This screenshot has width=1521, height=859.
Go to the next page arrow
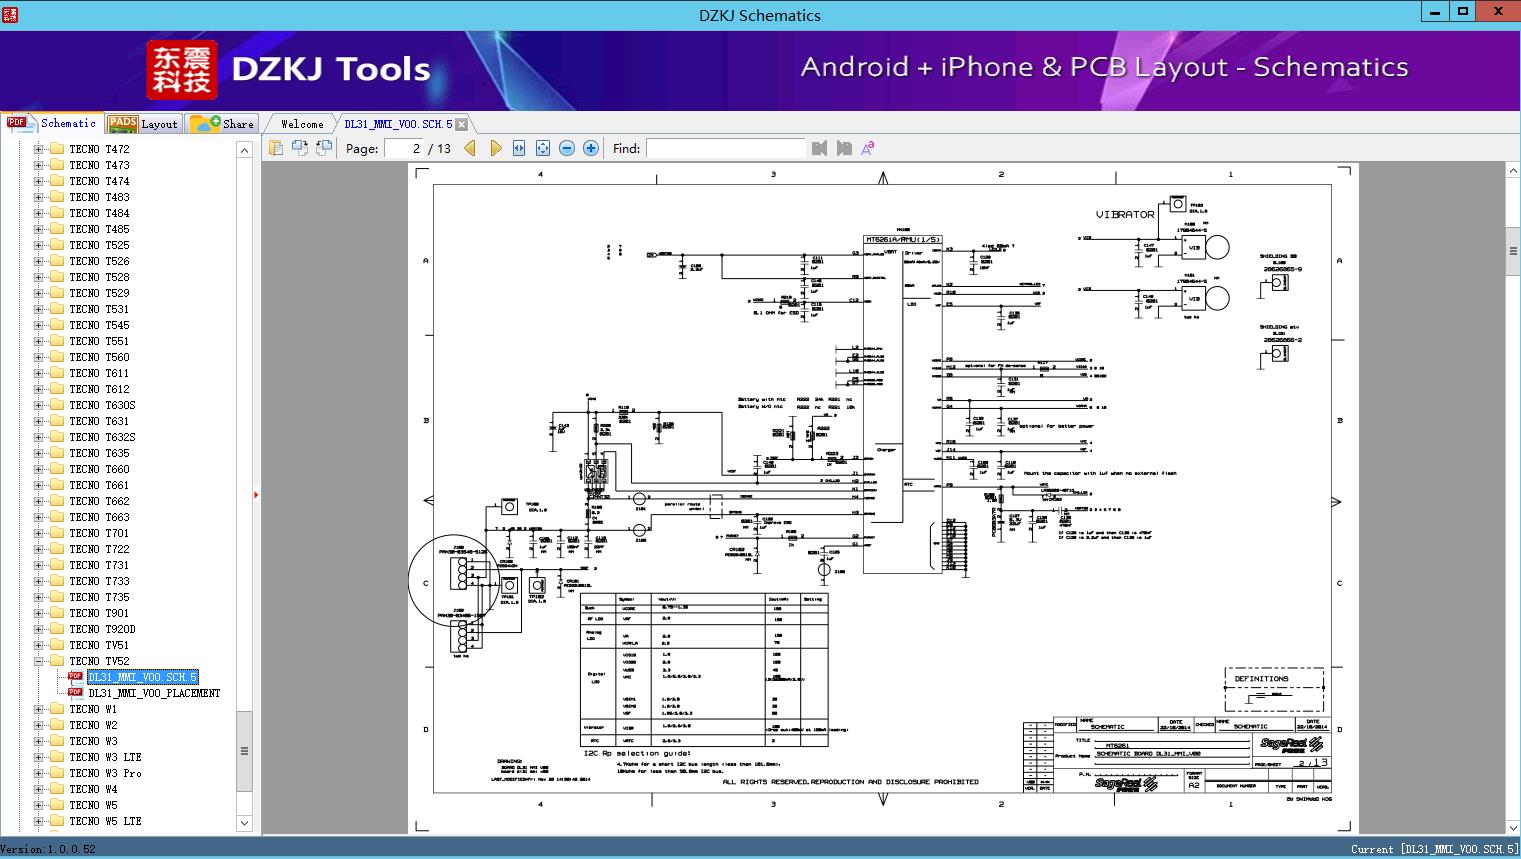click(x=495, y=148)
